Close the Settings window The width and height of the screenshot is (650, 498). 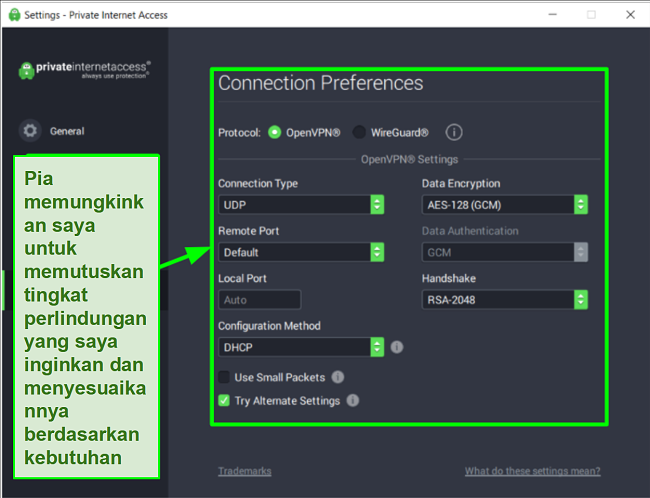[631, 15]
